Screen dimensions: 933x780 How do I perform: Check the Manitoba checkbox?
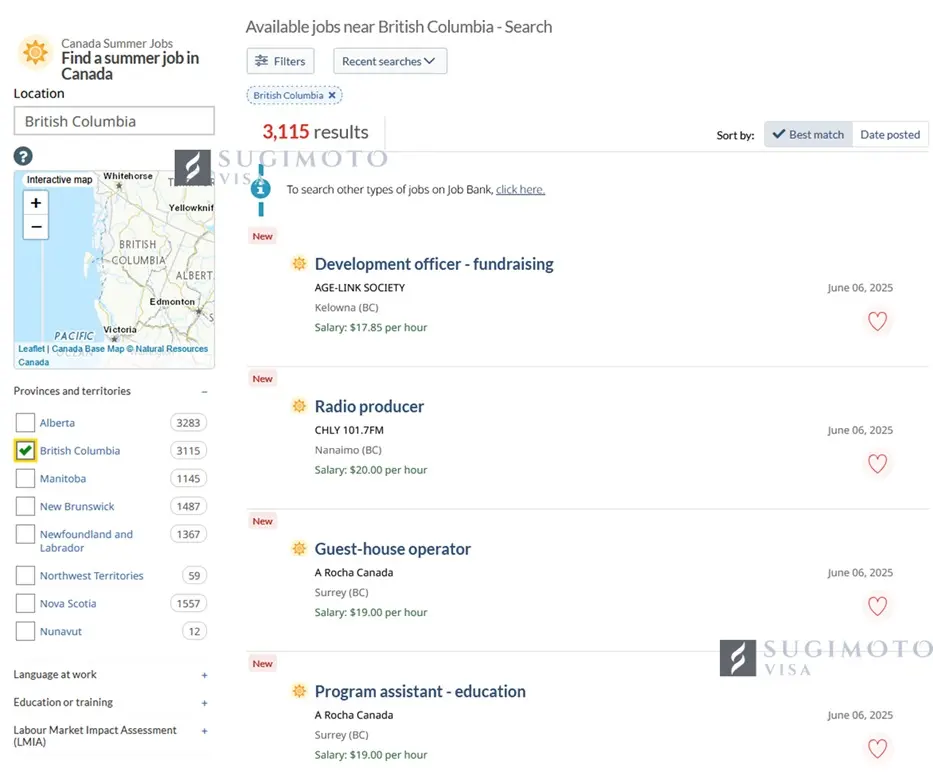(25, 478)
